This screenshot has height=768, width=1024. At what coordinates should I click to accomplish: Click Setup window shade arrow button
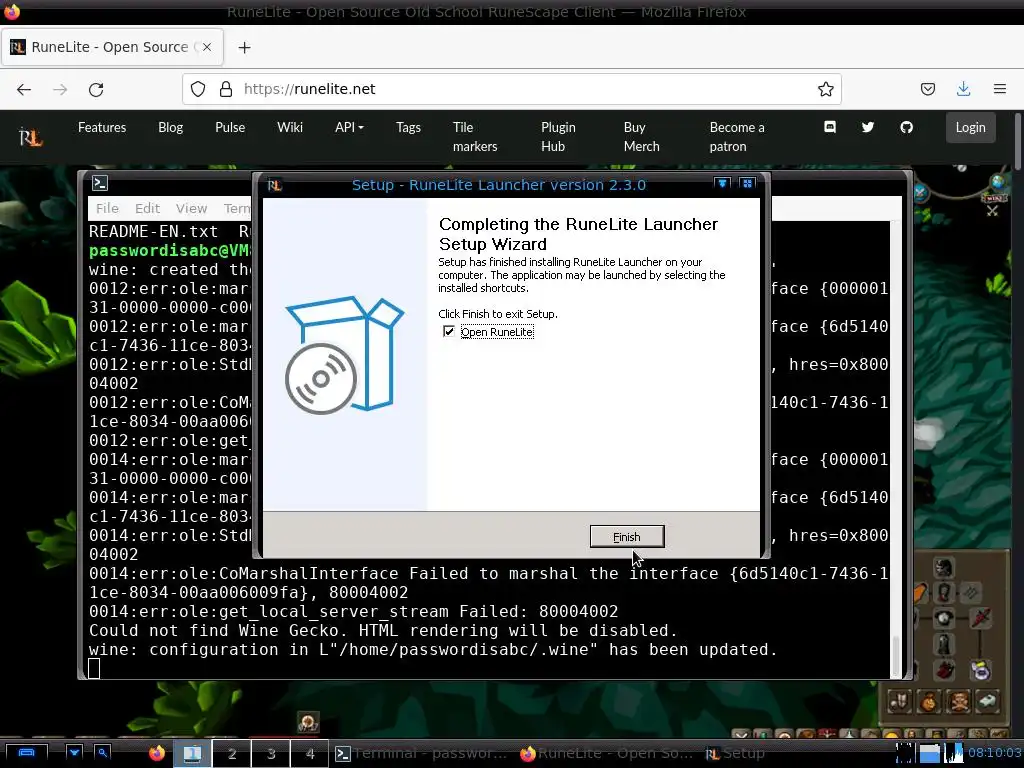pyautogui.click(x=722, y=184)
